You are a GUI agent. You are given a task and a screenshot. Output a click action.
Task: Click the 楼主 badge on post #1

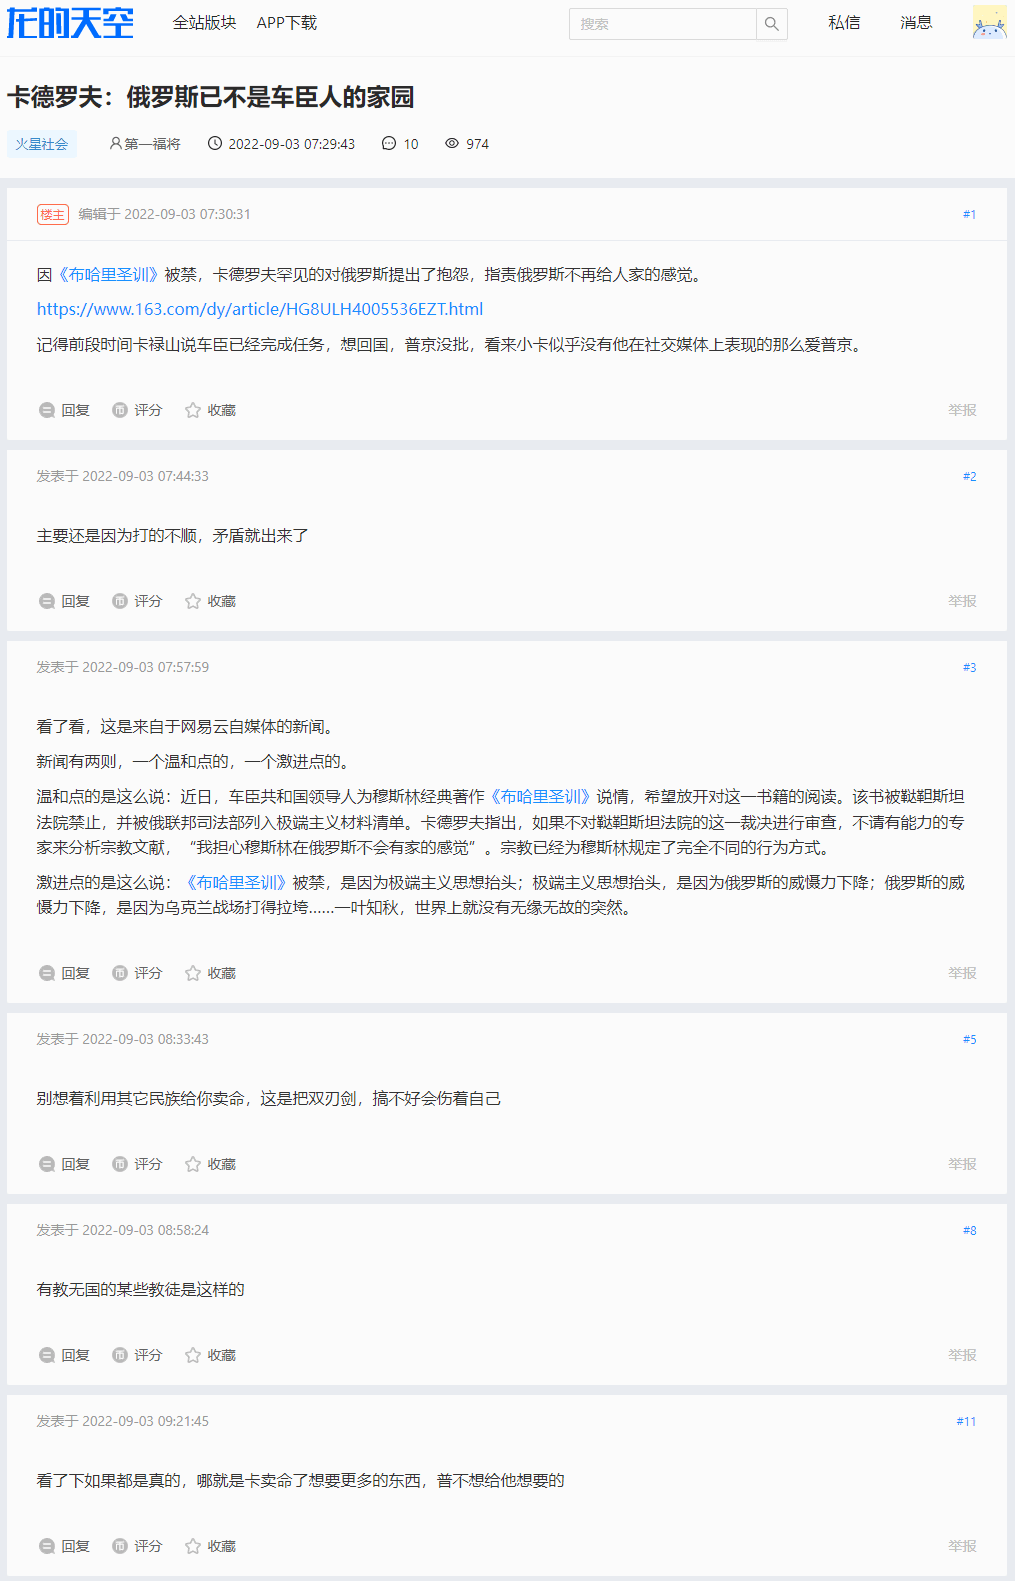[53, 214]
